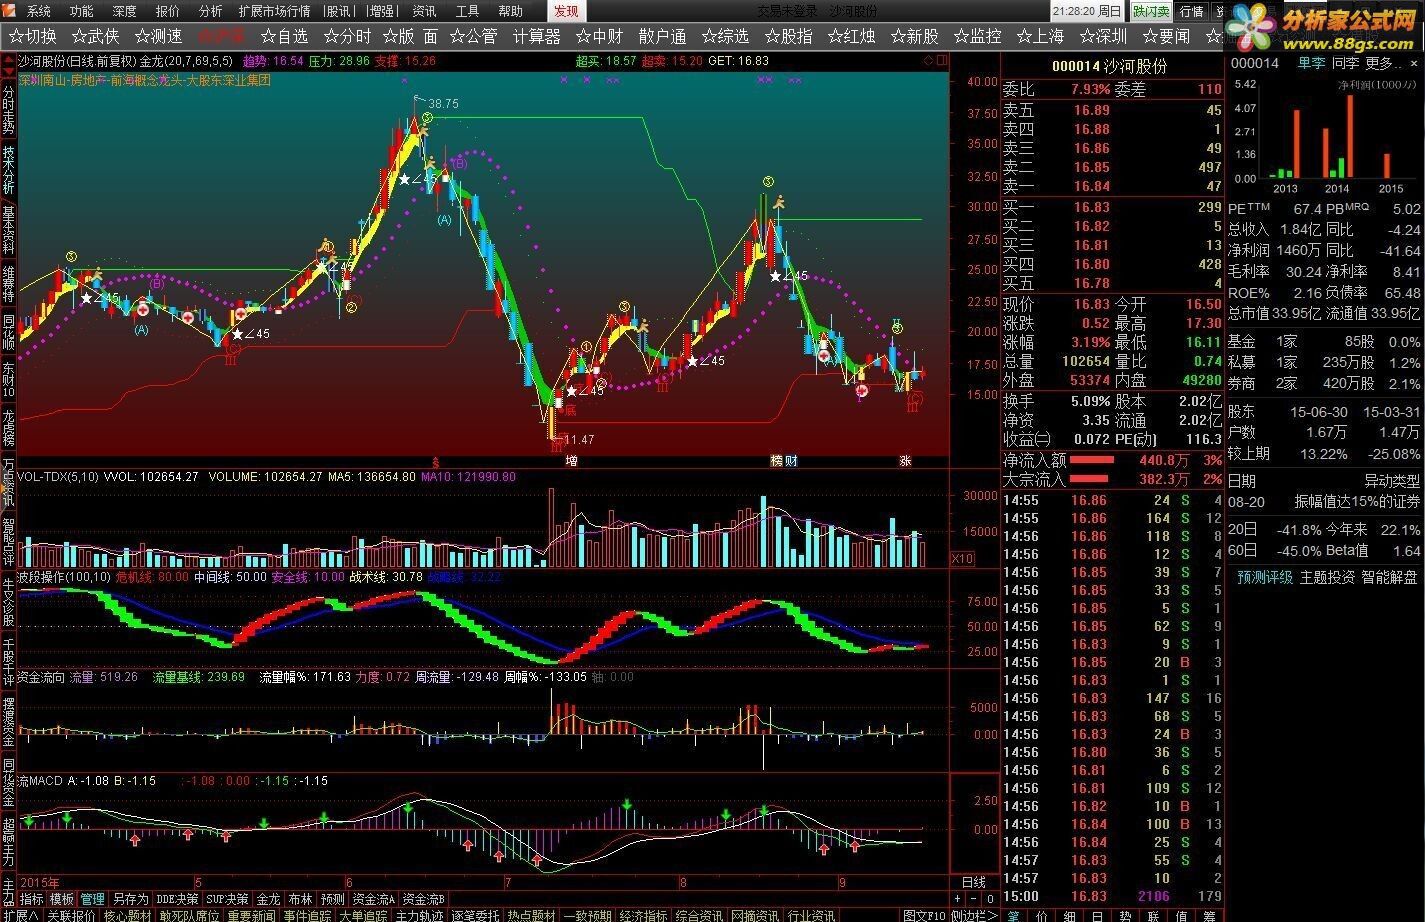The width and height of the screenshot is (1425, 922).
Task: Select the 资金流A indicator tab
Action: (374, 899)
